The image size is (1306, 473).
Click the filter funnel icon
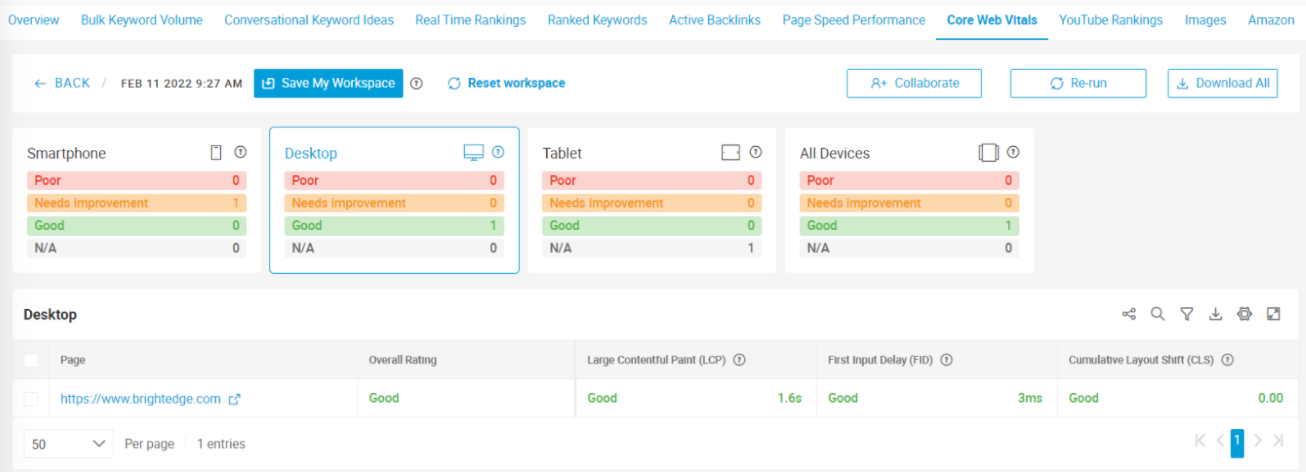(1187, 314)
